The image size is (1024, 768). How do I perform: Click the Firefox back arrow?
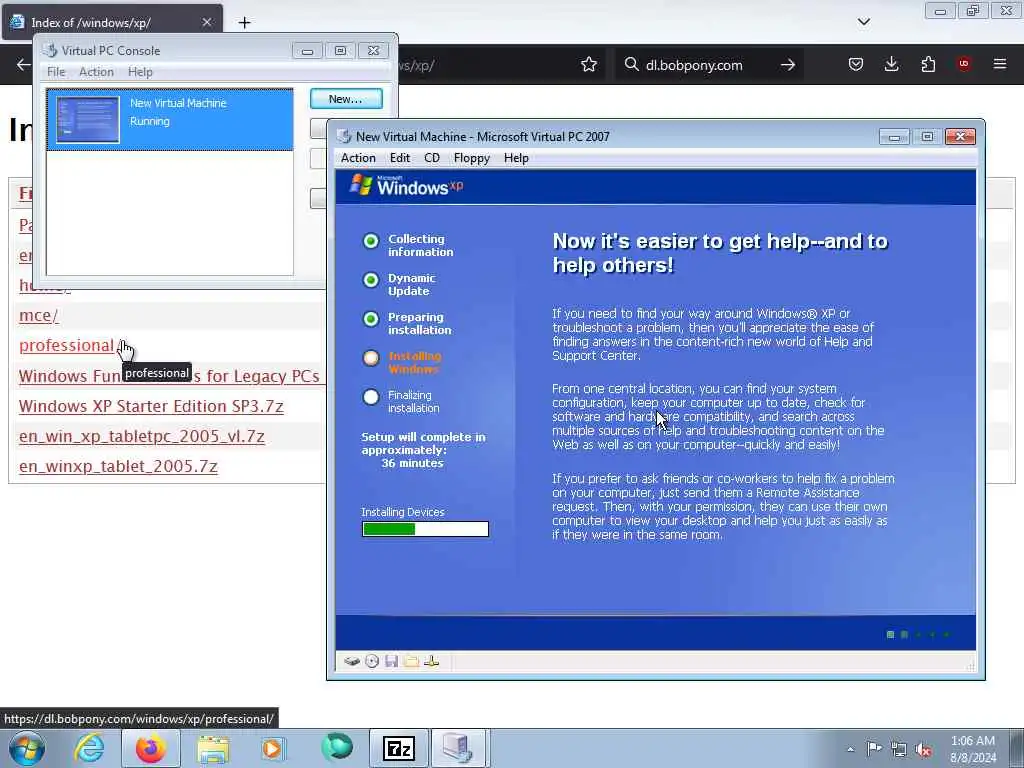24,64
